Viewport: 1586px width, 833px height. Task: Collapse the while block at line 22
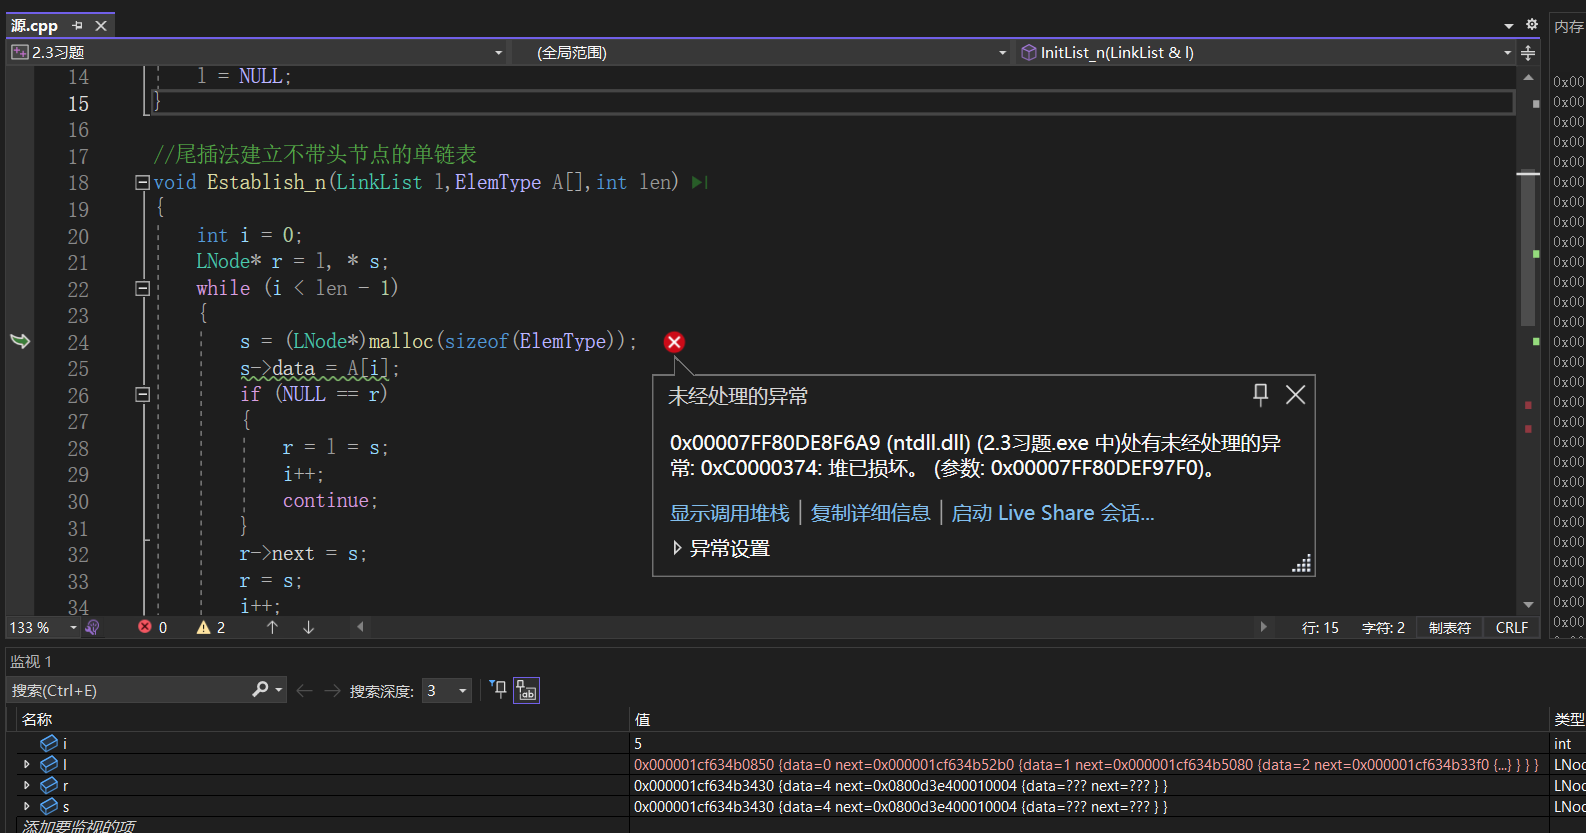click(142, 288)
